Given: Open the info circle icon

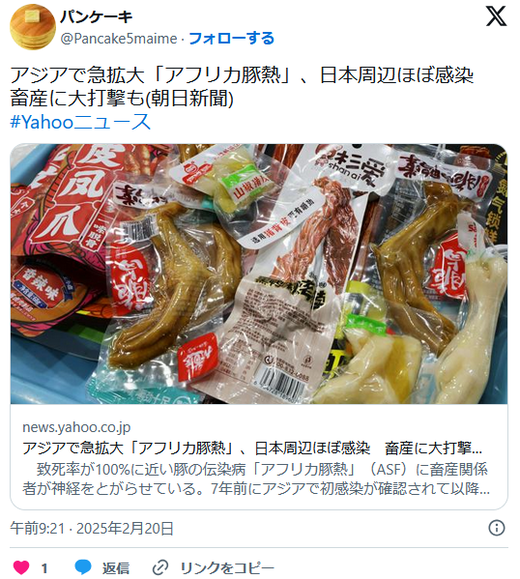Looking at the screenshot, I should click(x=496, y=528).
